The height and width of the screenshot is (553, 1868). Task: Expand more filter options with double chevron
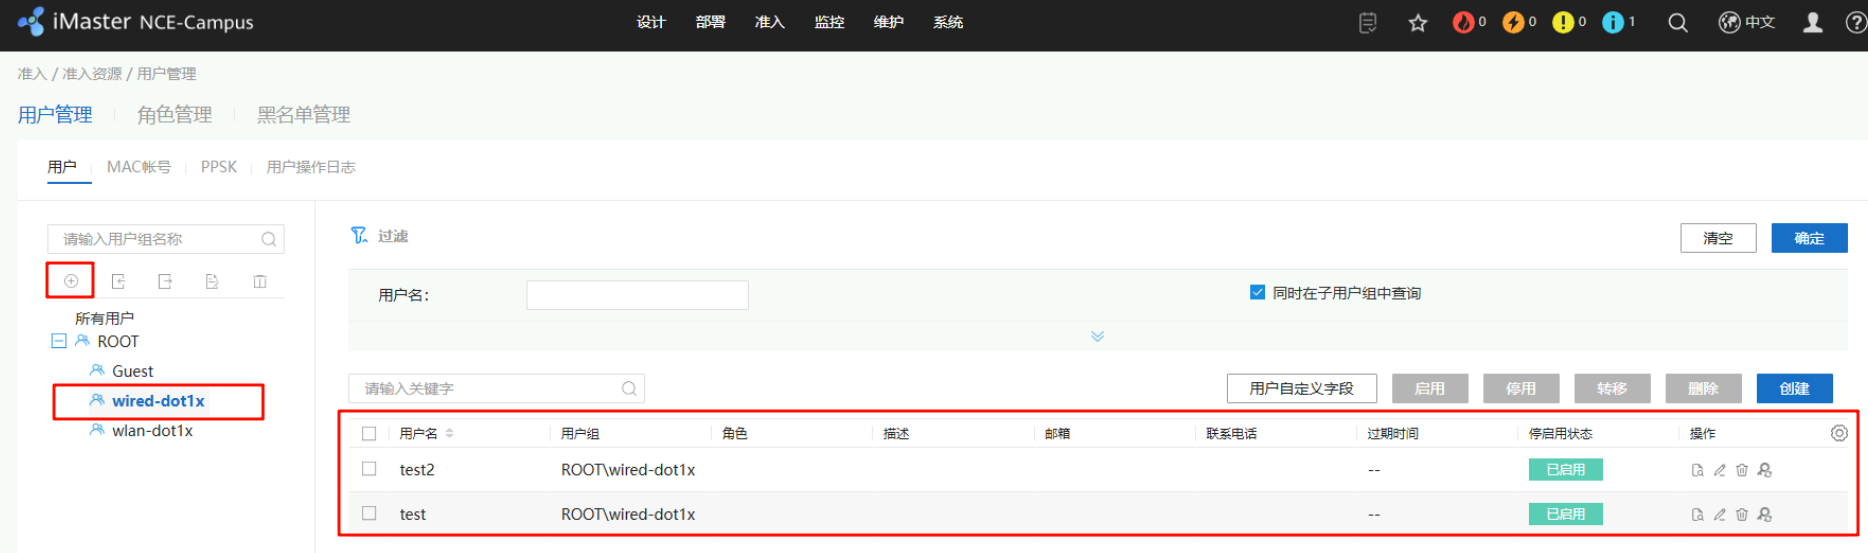coord(1097,336)
